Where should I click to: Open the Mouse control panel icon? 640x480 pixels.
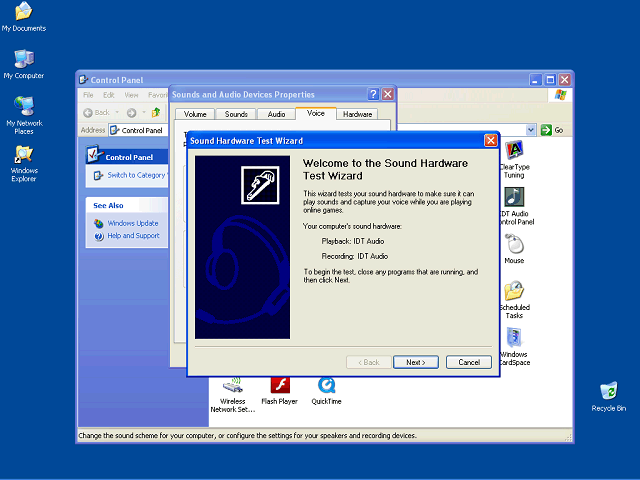[x=514, y=249]
